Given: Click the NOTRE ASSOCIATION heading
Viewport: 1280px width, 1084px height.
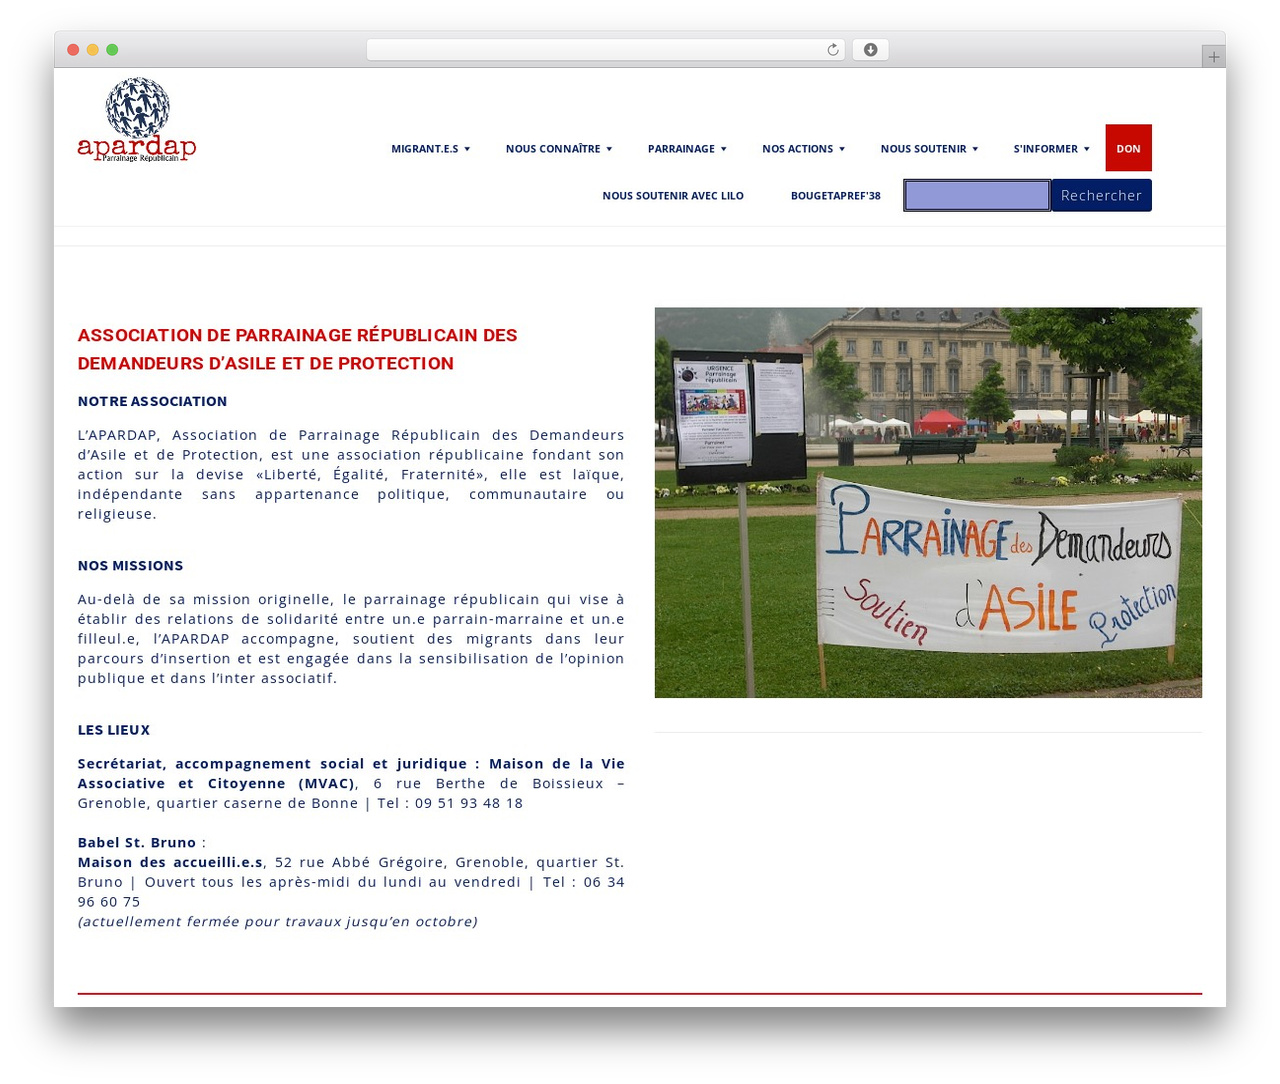Looking at the screenshot, I should (152, 401).
